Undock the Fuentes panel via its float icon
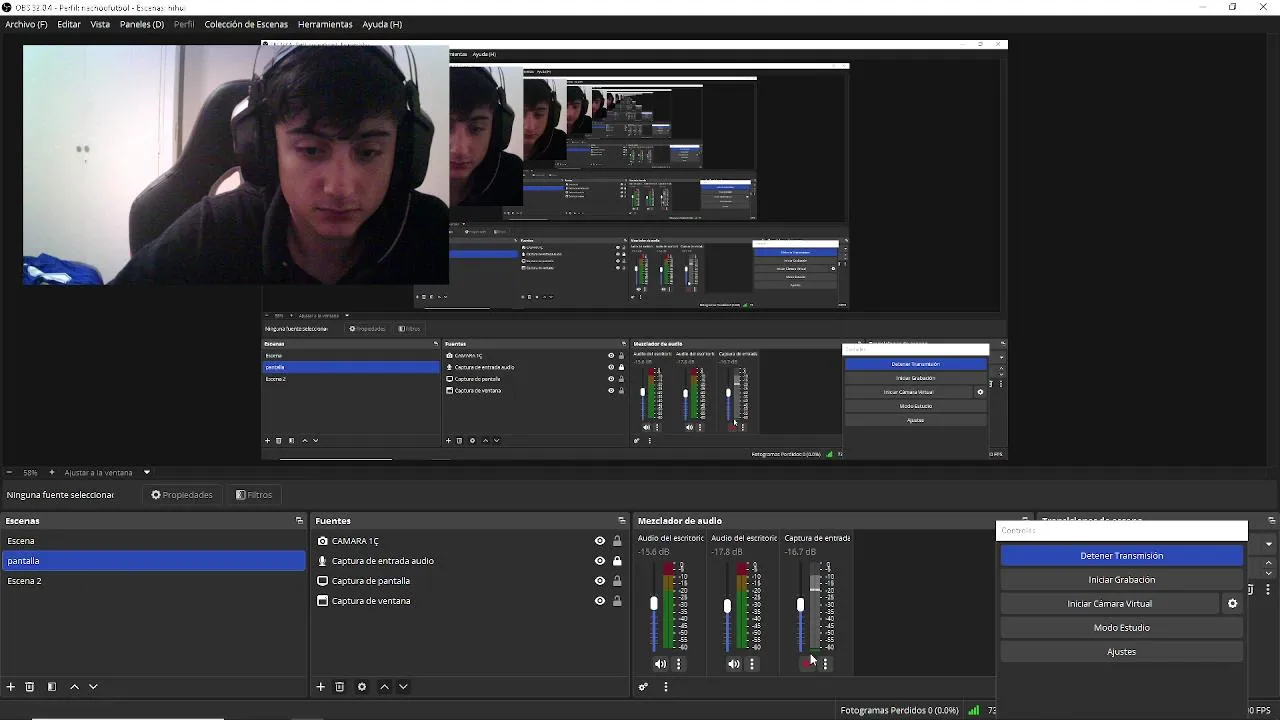Screen dimensions: 1280x720 [x=622, y=521]
